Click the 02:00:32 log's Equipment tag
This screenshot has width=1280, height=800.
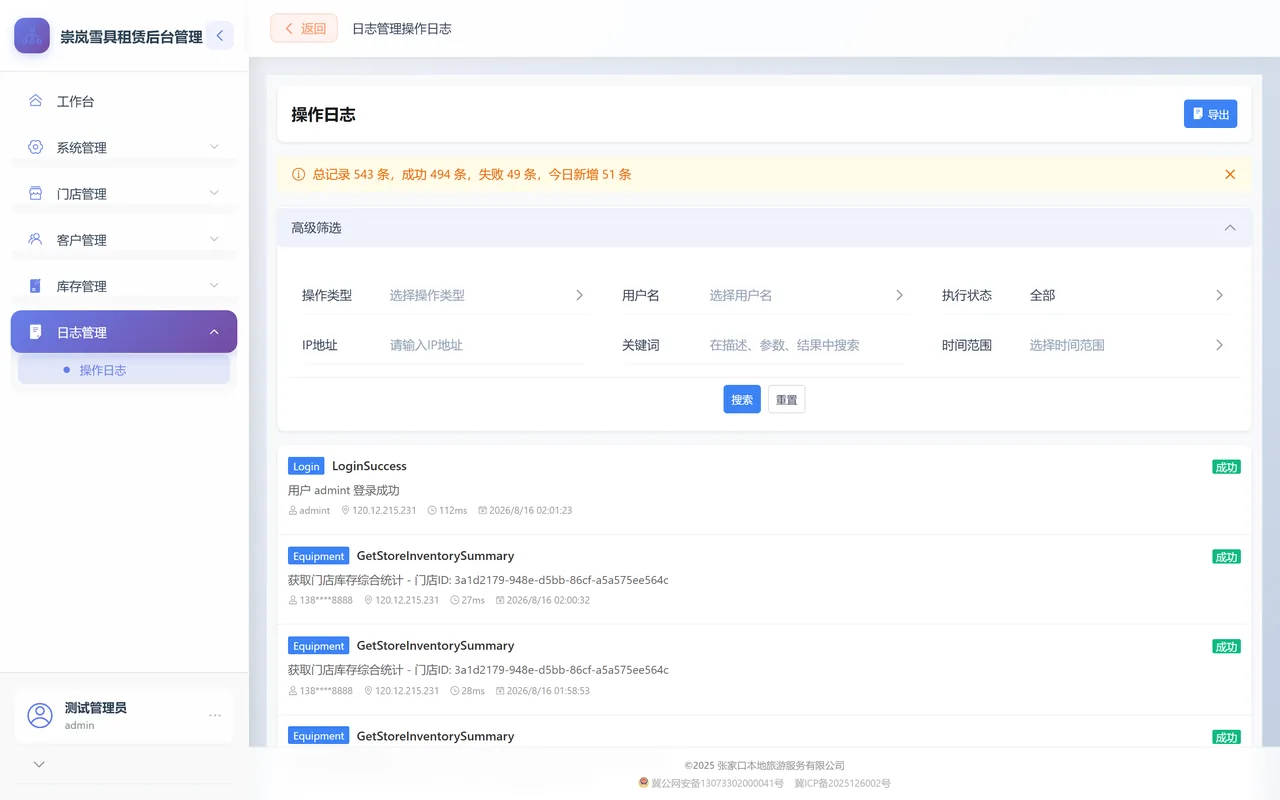click(319, 556)
